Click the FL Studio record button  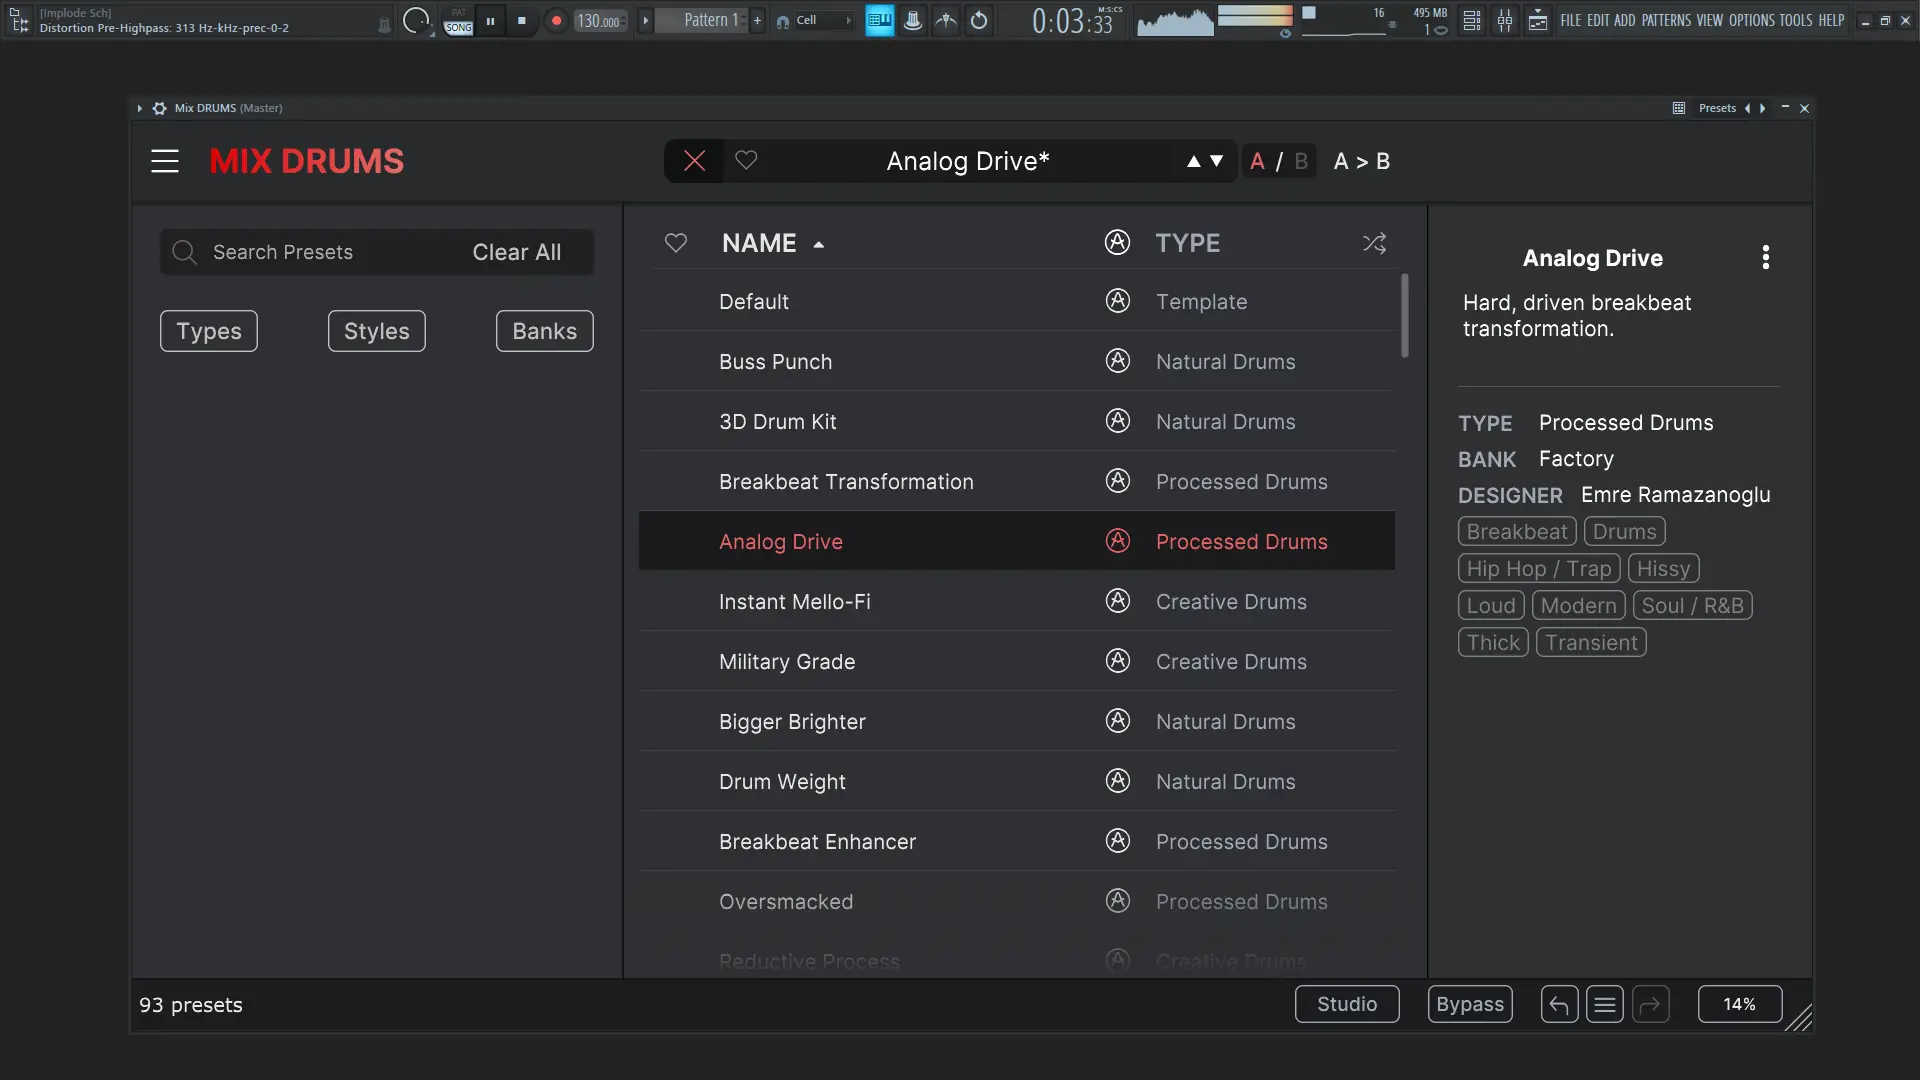pos(557,20)
